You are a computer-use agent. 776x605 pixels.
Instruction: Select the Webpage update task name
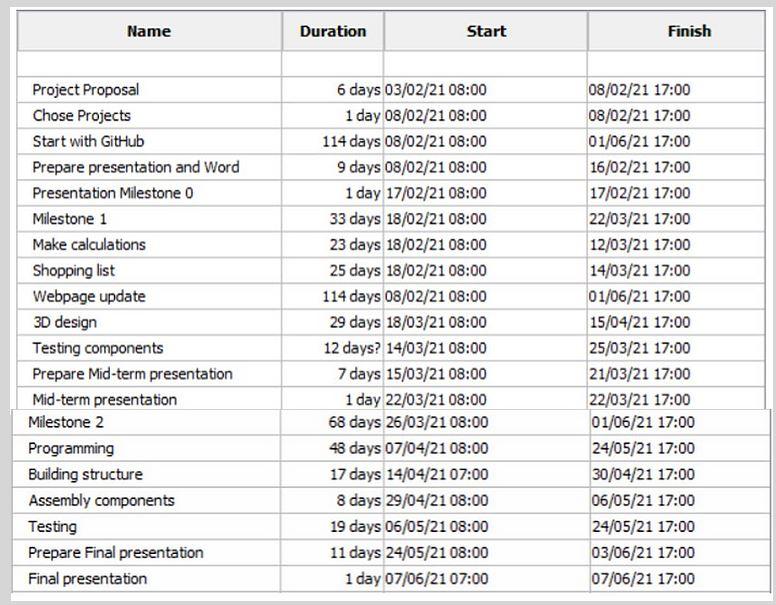click(x=89, y=297)
